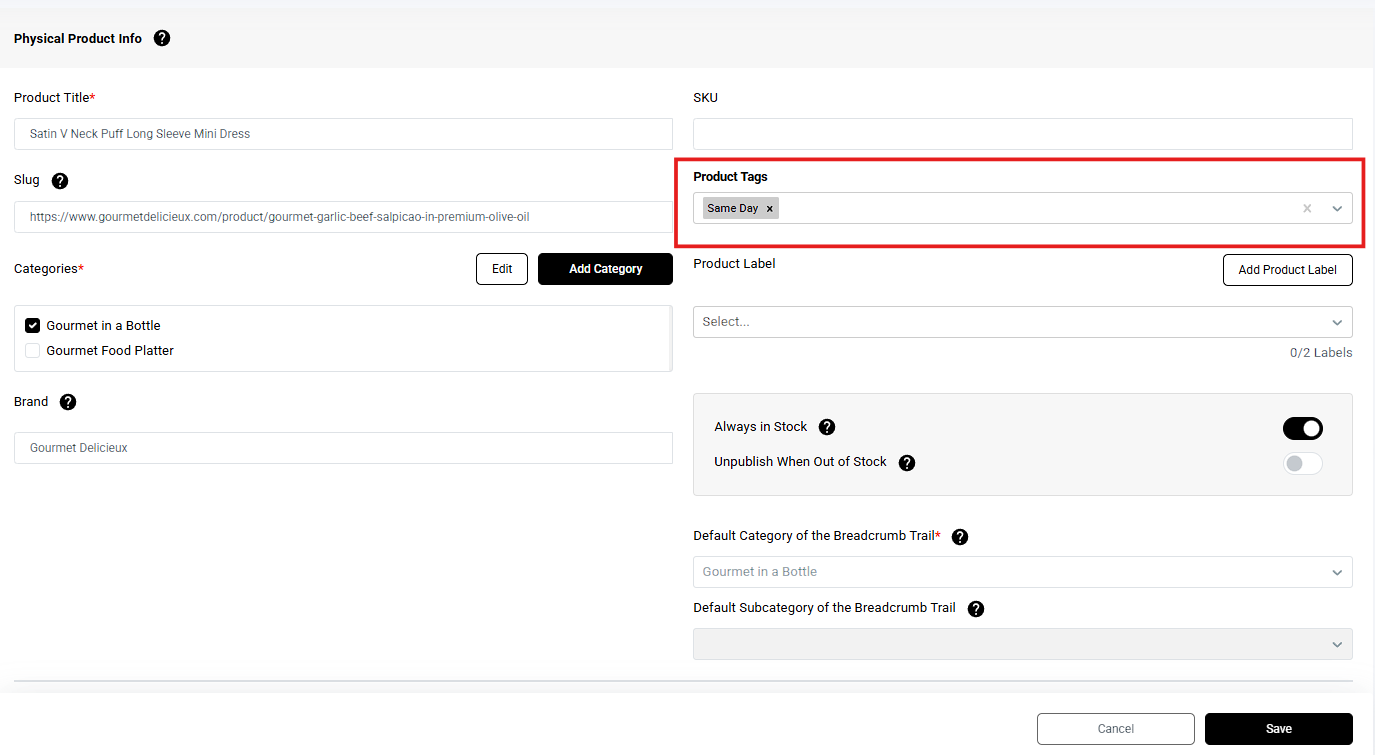Click help icon next to Always in Stock
This screenshot has height=755, width=1375.
point(827,427)
